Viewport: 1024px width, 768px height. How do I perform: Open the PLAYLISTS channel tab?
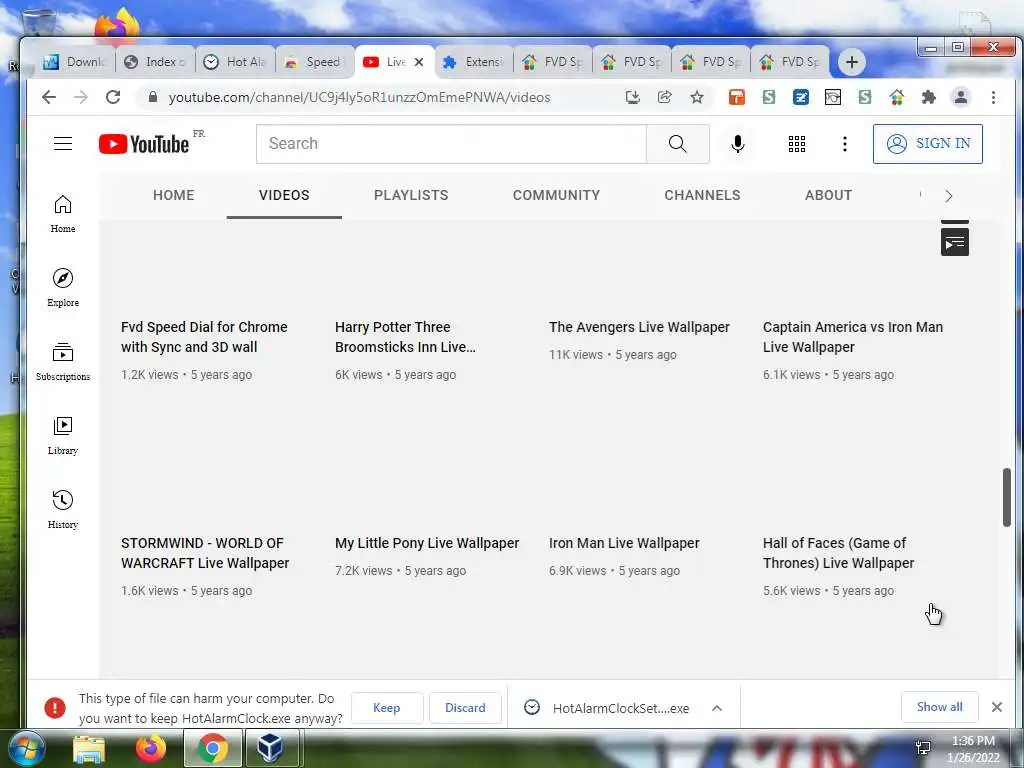coord(411,195)
